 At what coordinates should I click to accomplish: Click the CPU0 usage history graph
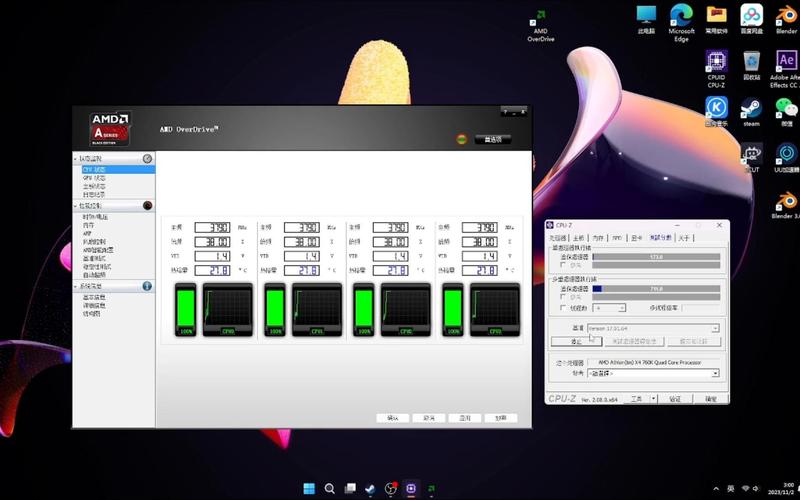228,310
